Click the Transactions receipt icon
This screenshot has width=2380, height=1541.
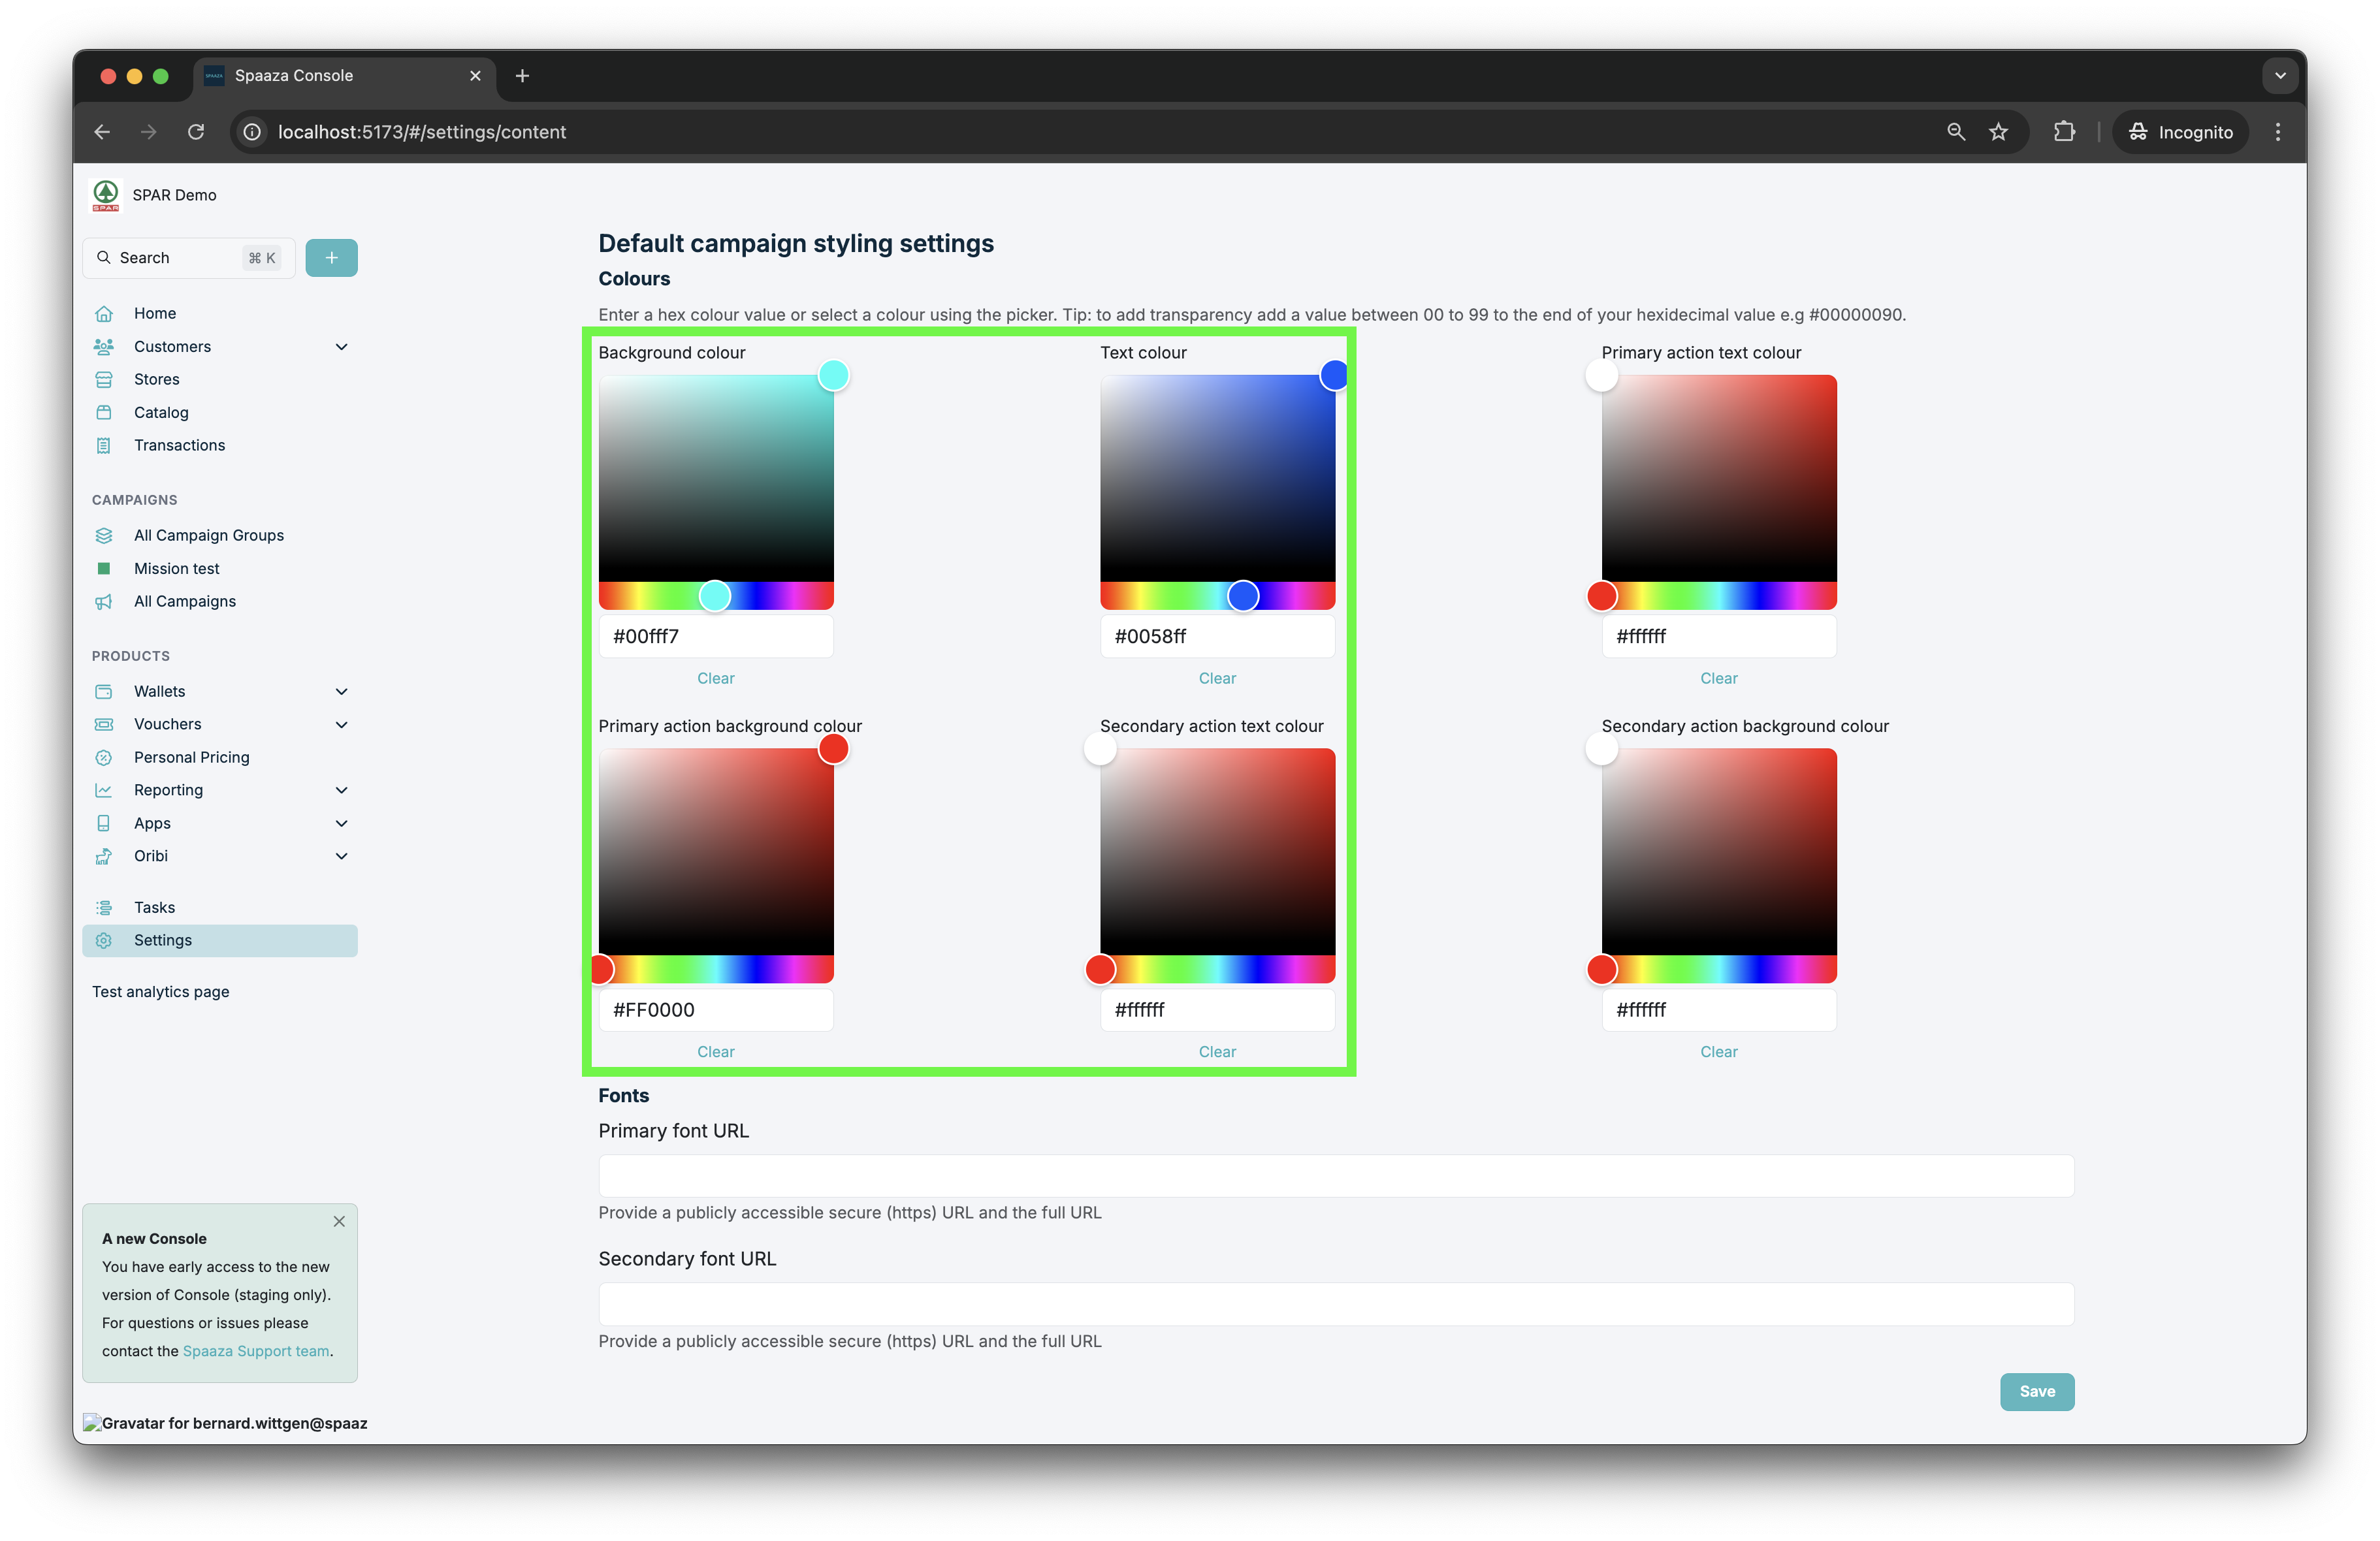[x=104, y=446]
